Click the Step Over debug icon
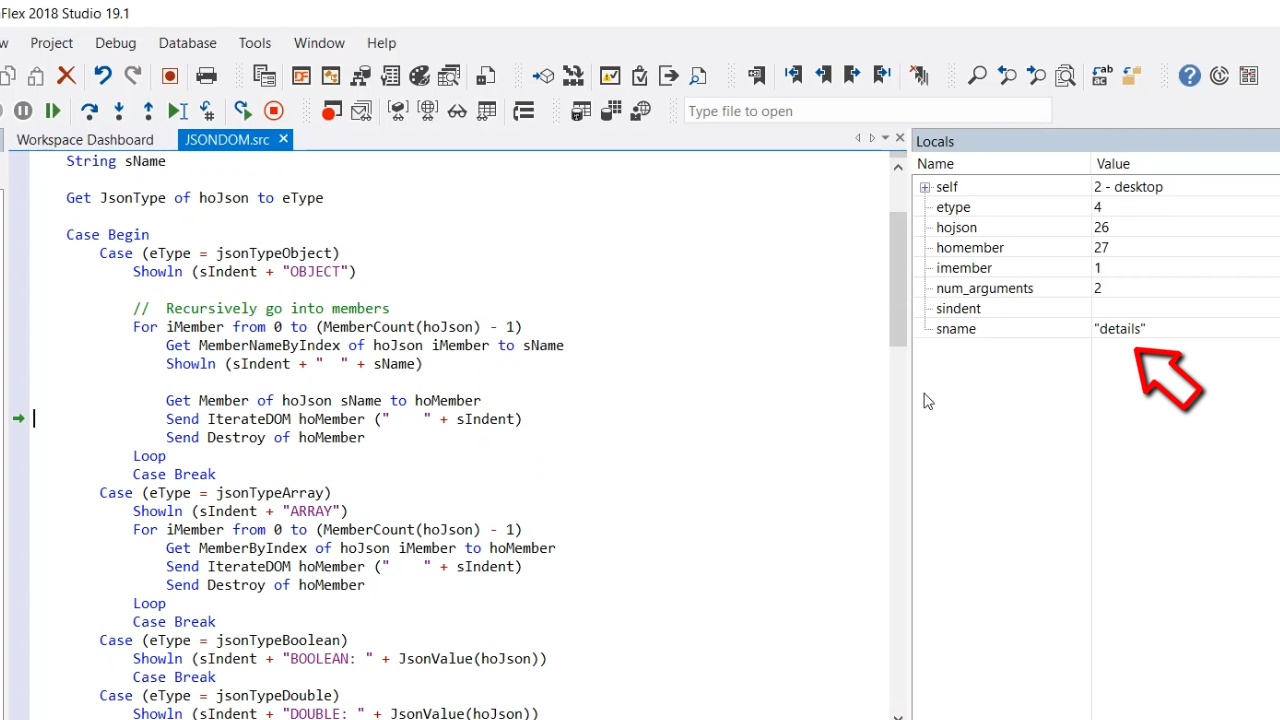 click(x=89, y=111)
